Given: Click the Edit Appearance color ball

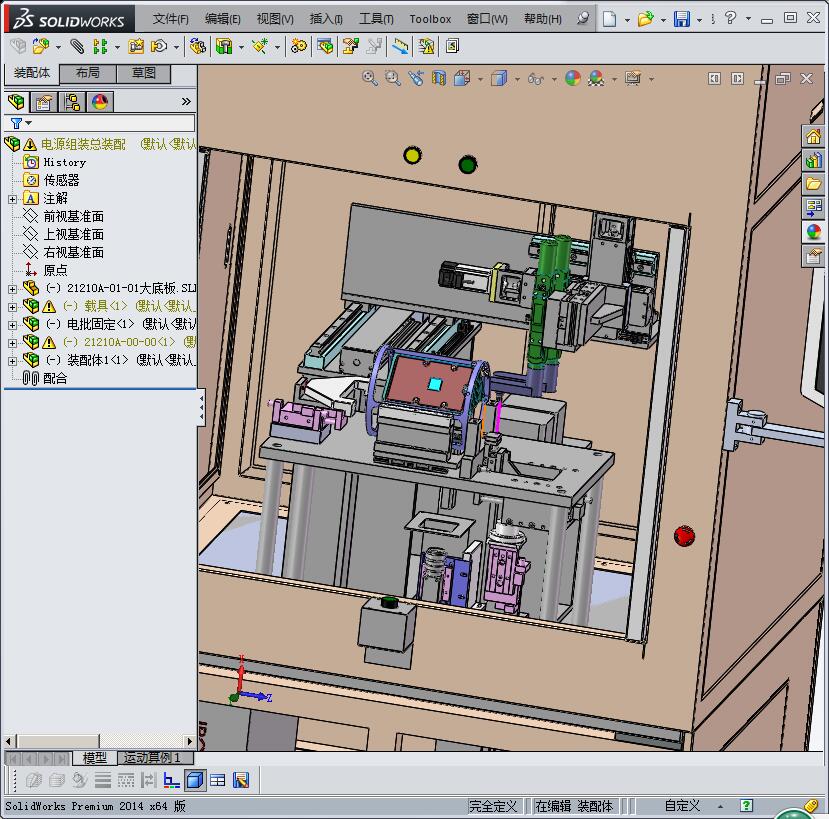Looking at the screenshot, I should (573, 79).
